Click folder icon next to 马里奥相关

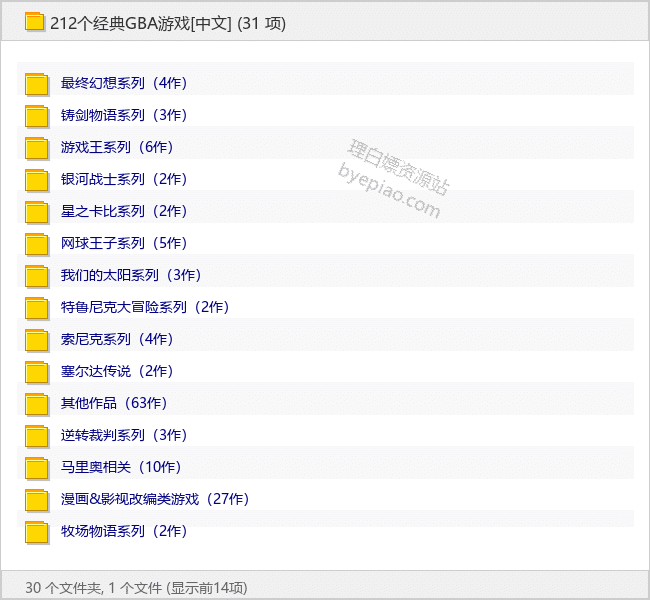pyautogui.click(x=36, y=468)
